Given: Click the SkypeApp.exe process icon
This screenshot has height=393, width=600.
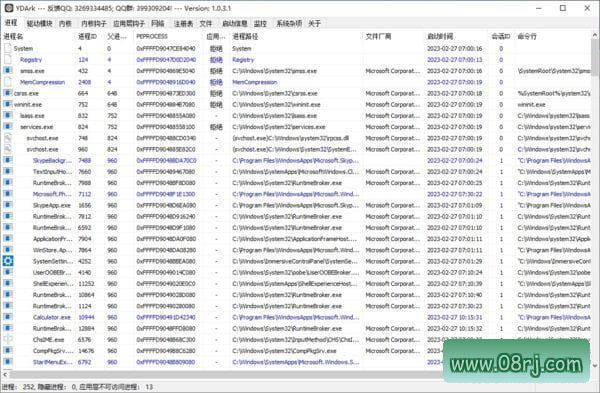Looking at the screenshot, I should 8,205.
